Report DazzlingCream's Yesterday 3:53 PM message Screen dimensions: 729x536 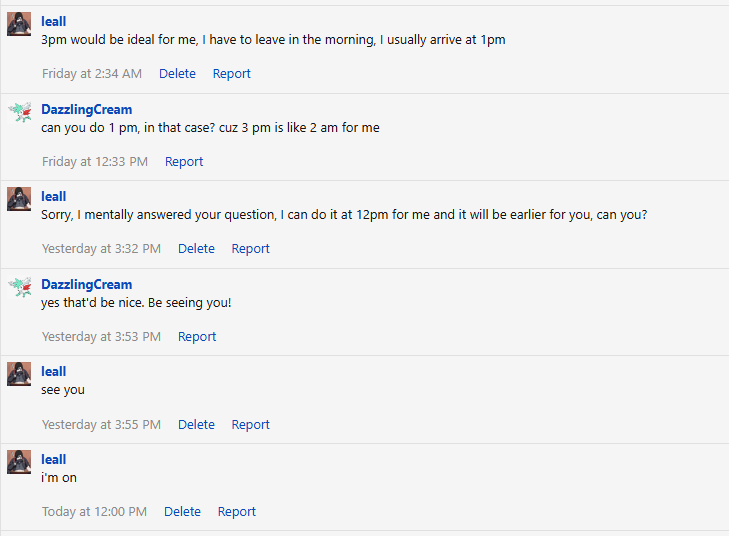pyautogui.click(x=197, y=337)
